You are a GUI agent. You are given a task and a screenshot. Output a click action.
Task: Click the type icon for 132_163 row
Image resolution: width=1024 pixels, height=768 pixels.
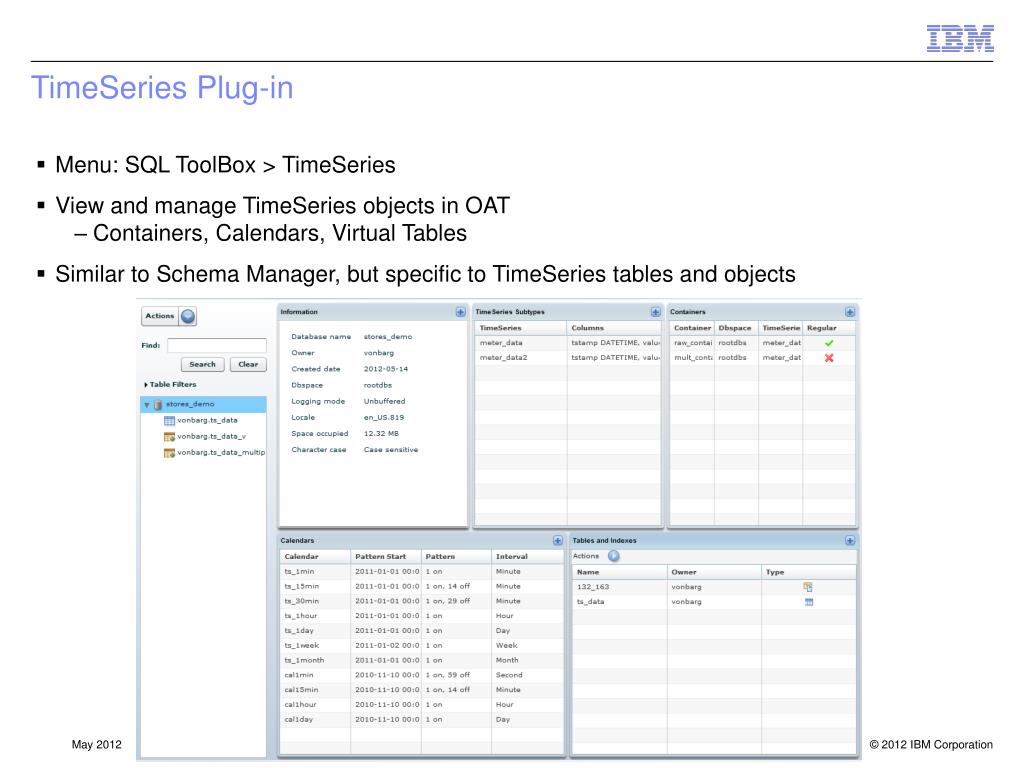point(808,587)
